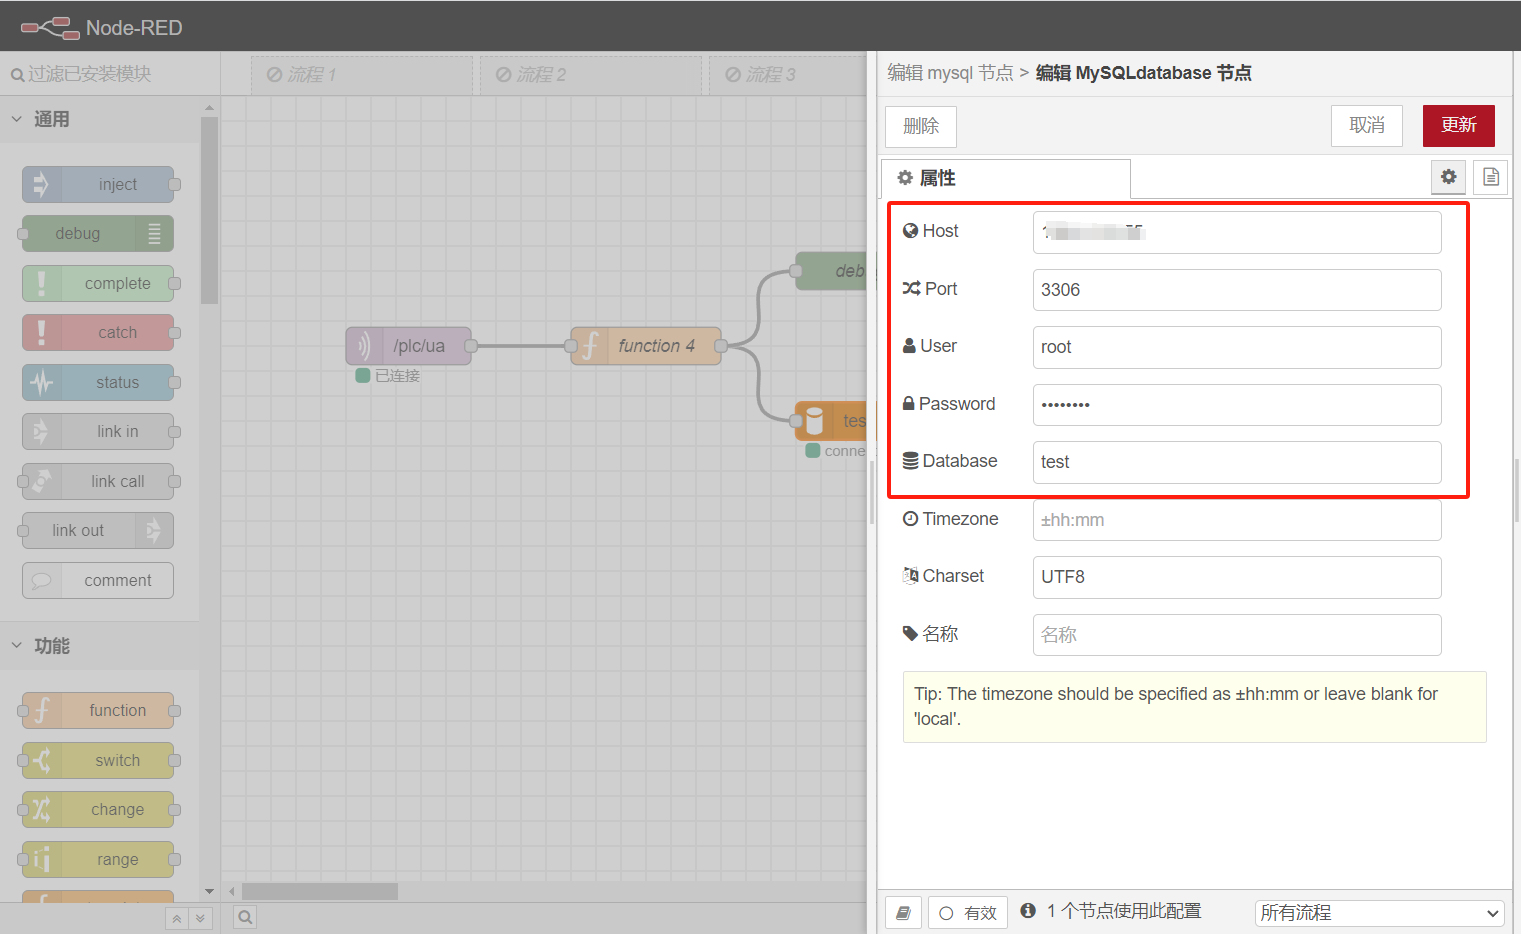Select the switch node in palette
This screenshot has height=934, width=1521.
(x=98, y=761)
